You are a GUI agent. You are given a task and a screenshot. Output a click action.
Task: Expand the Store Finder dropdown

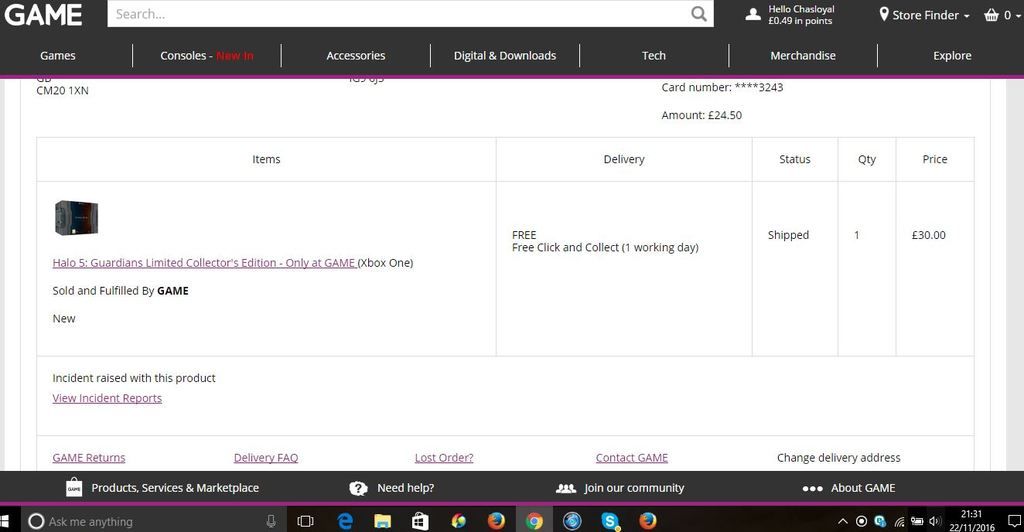(x=967, y=16)
